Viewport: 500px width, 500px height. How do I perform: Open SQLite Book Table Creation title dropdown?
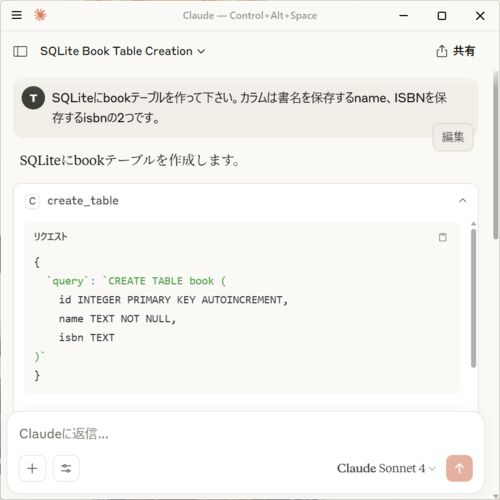pyautogui.click(x=122, y=51)
